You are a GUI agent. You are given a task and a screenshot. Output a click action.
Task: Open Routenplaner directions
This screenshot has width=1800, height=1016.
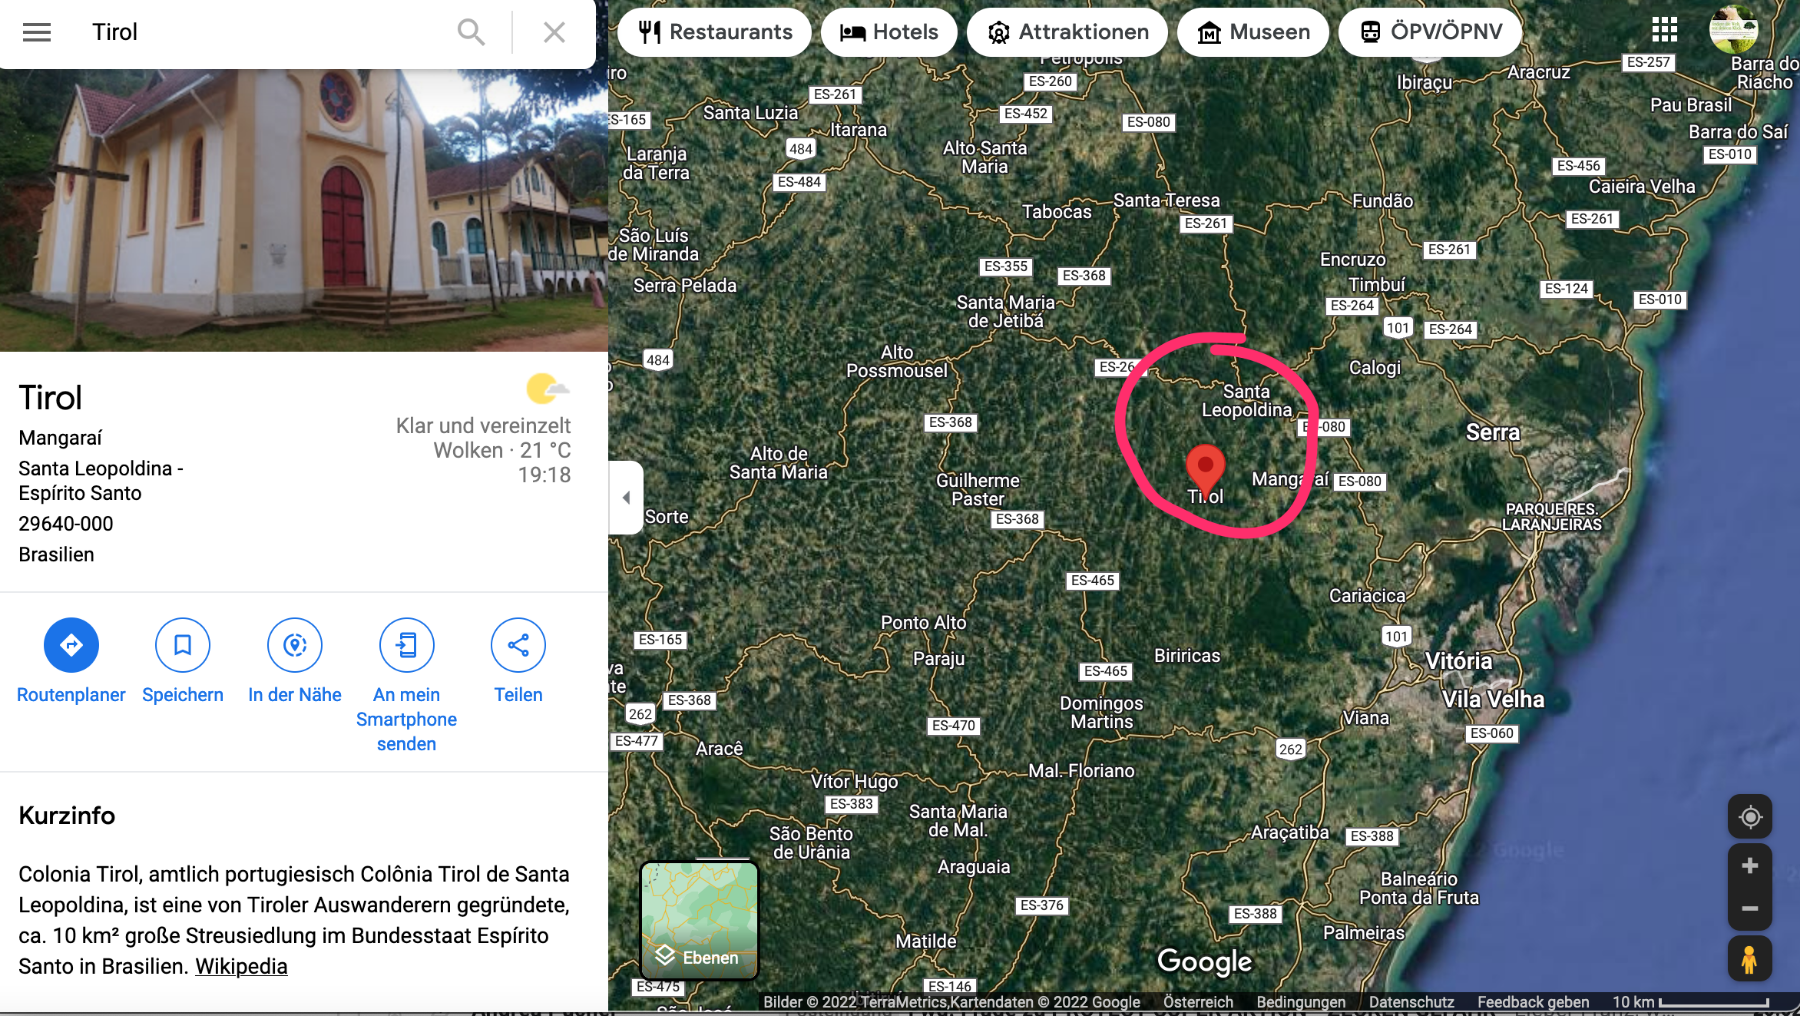71,645
